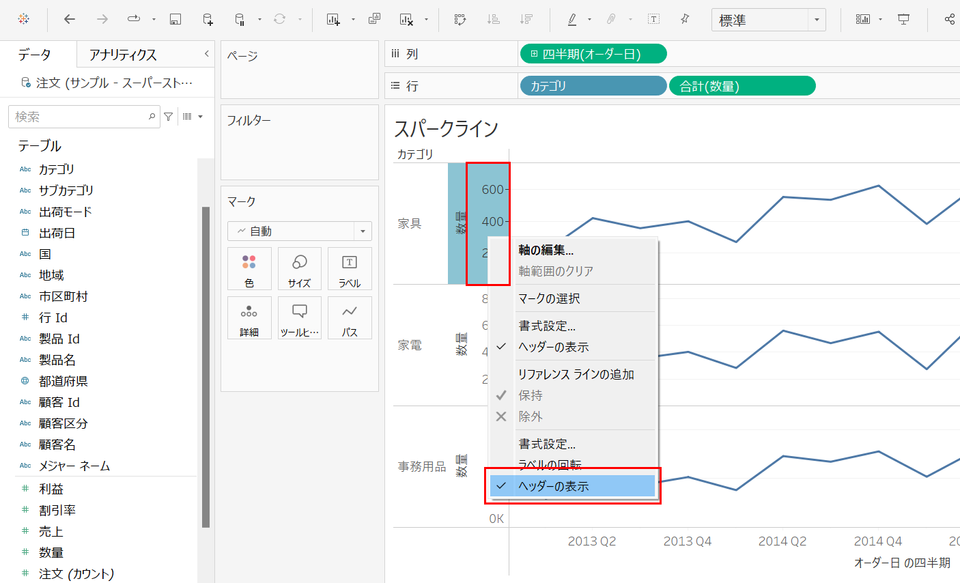The height and width of the screenshot is (583, 960).
Task: Add a new data source icon
Action: [x=208, y=20]
